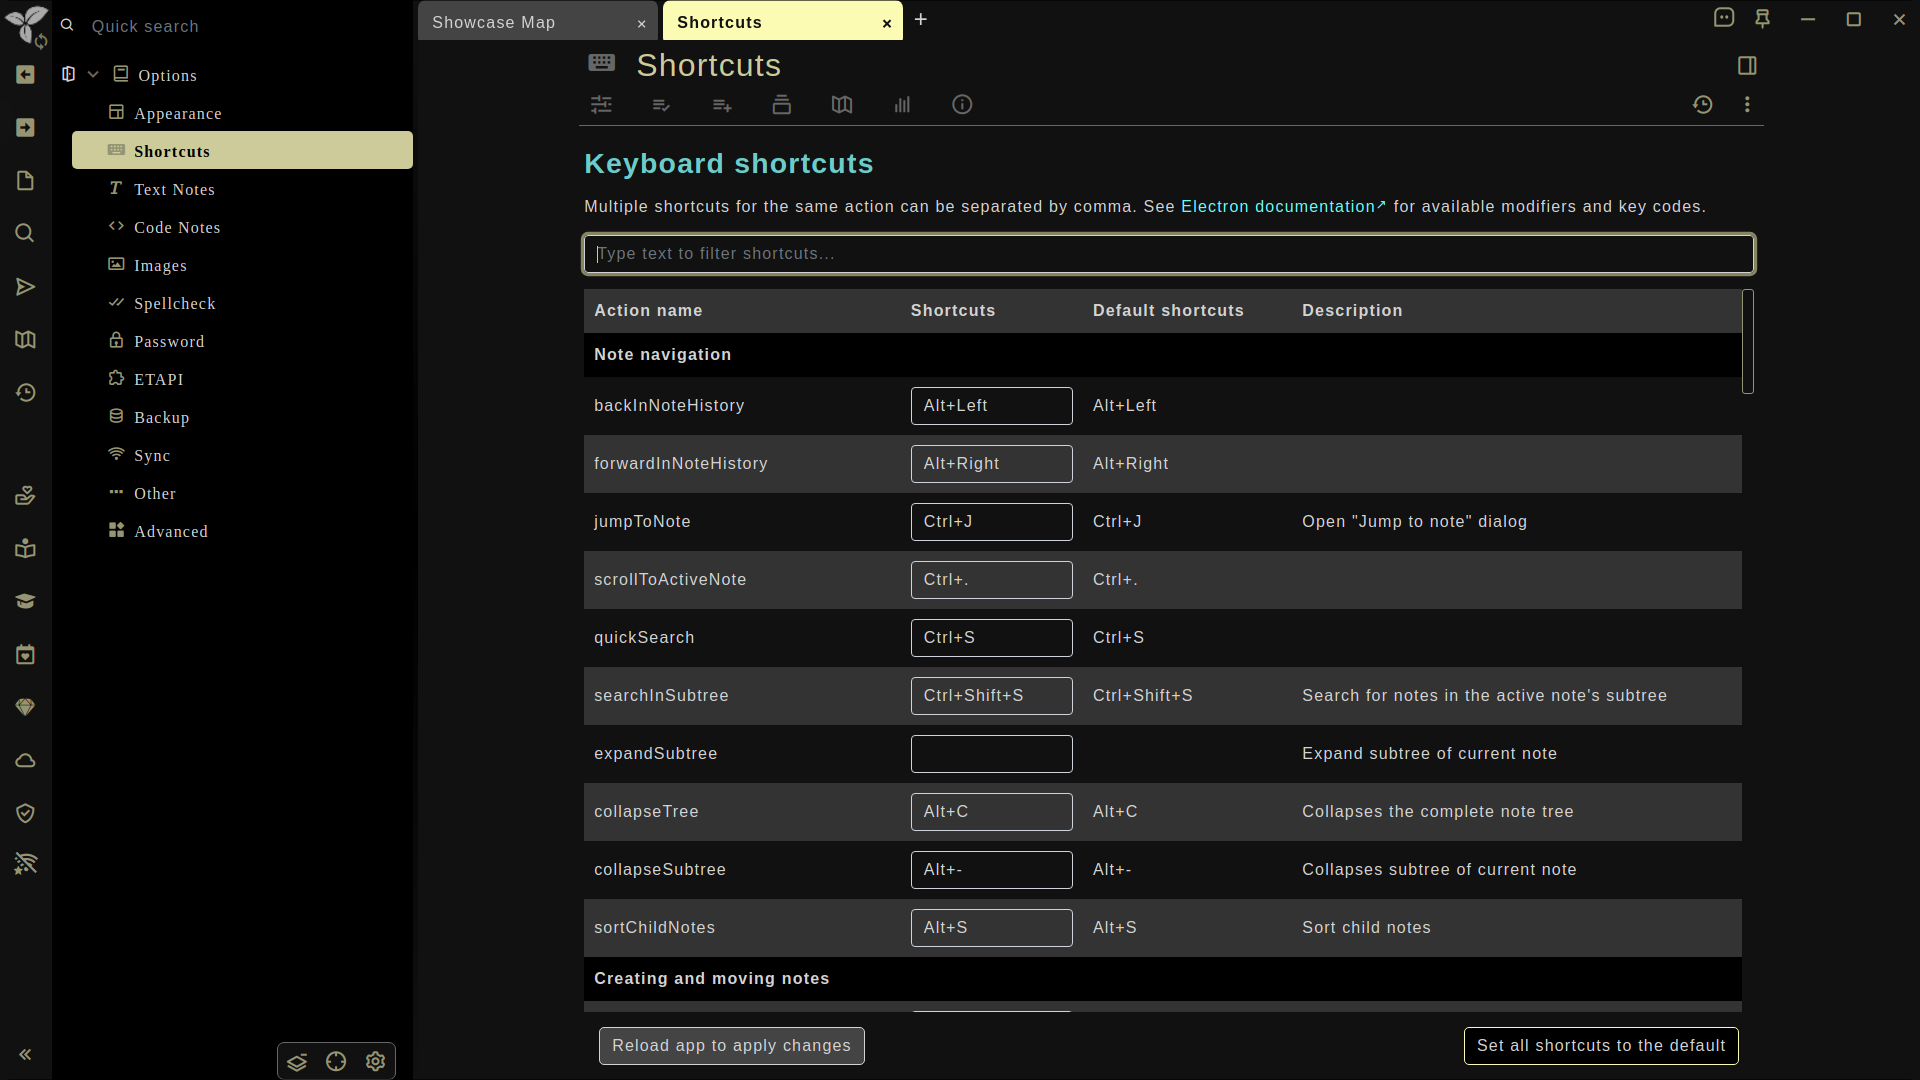
Task: Click the chat face icon in title bar
Action: [x=1724, y=18]
